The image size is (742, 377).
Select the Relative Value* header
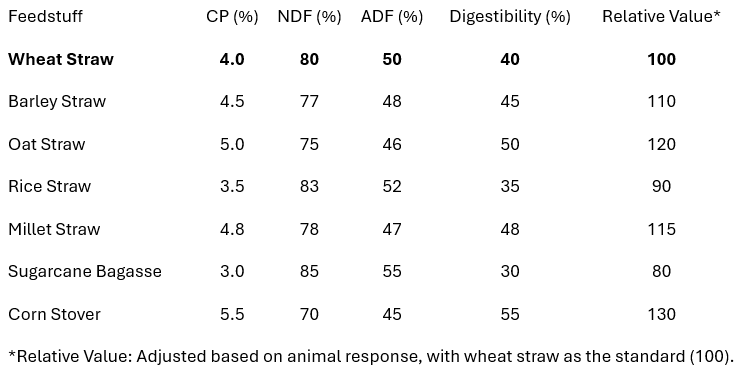(661, 17)
